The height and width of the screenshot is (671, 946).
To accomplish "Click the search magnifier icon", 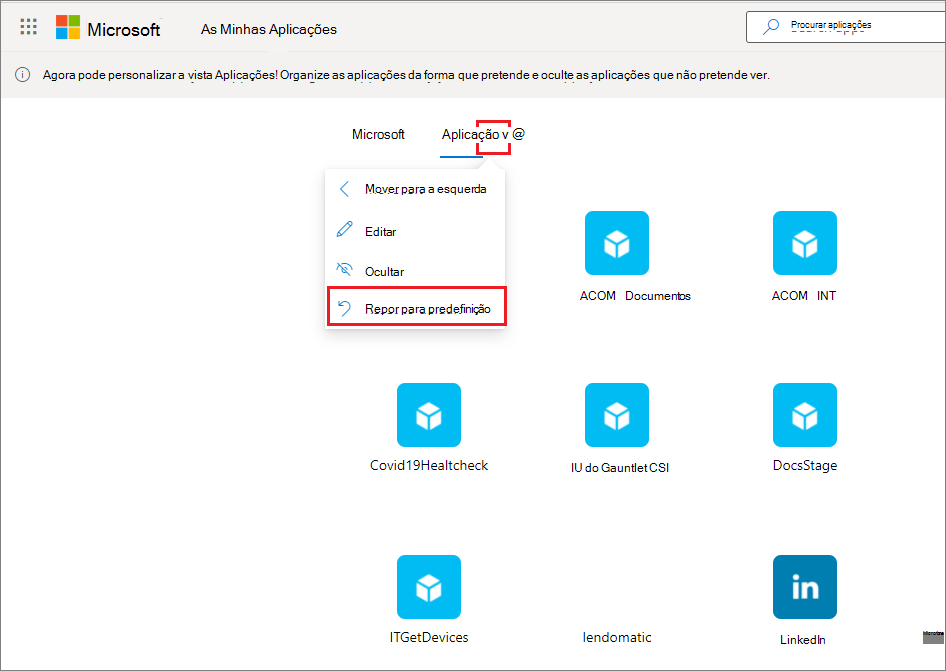I will coord(770,27).
